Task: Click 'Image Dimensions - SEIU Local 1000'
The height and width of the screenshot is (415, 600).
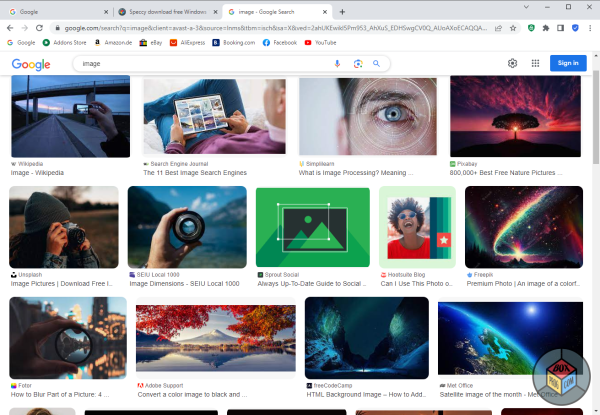Action: pyautogui.click(x=184, y=284)
